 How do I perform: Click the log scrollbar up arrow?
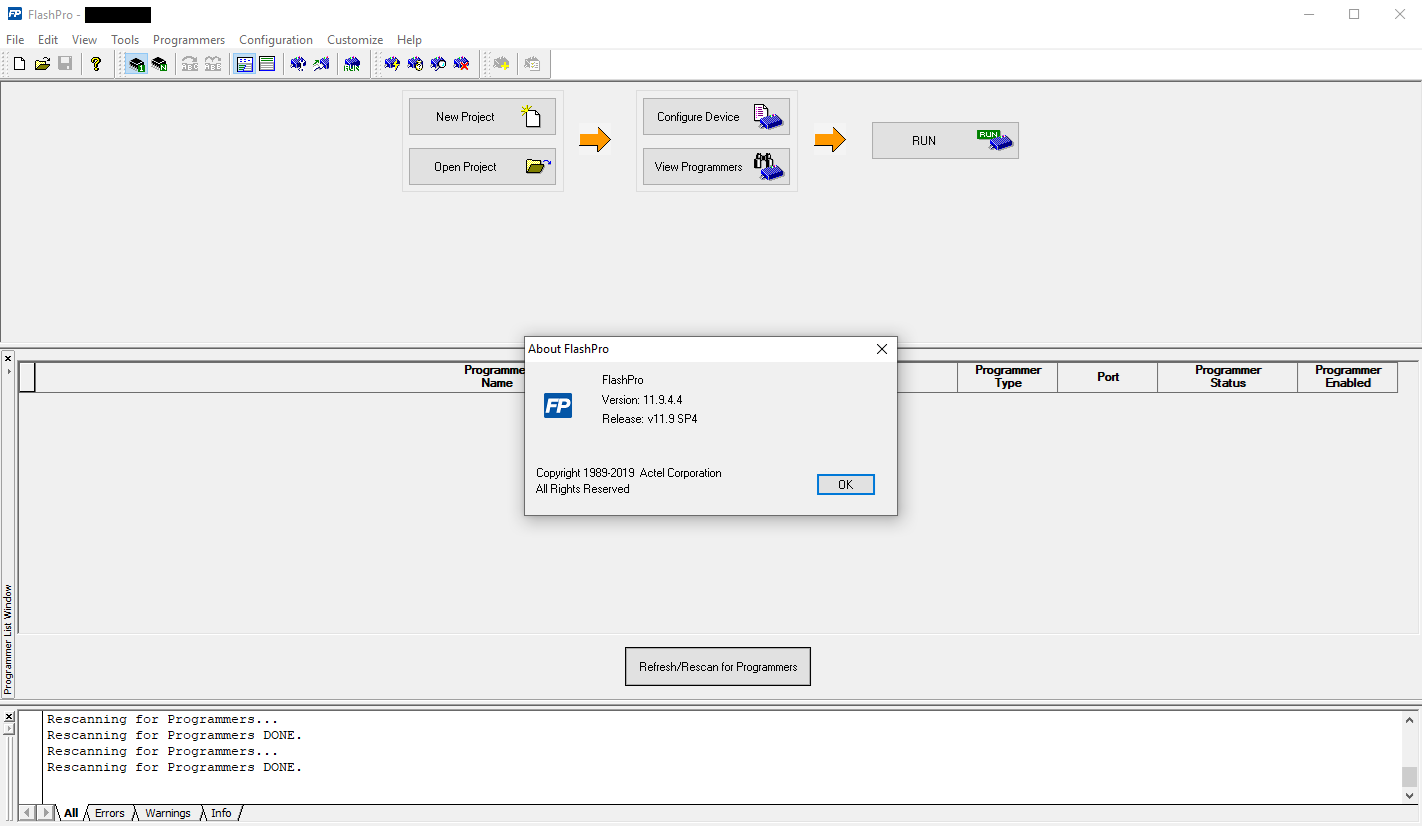point(1409,720)
